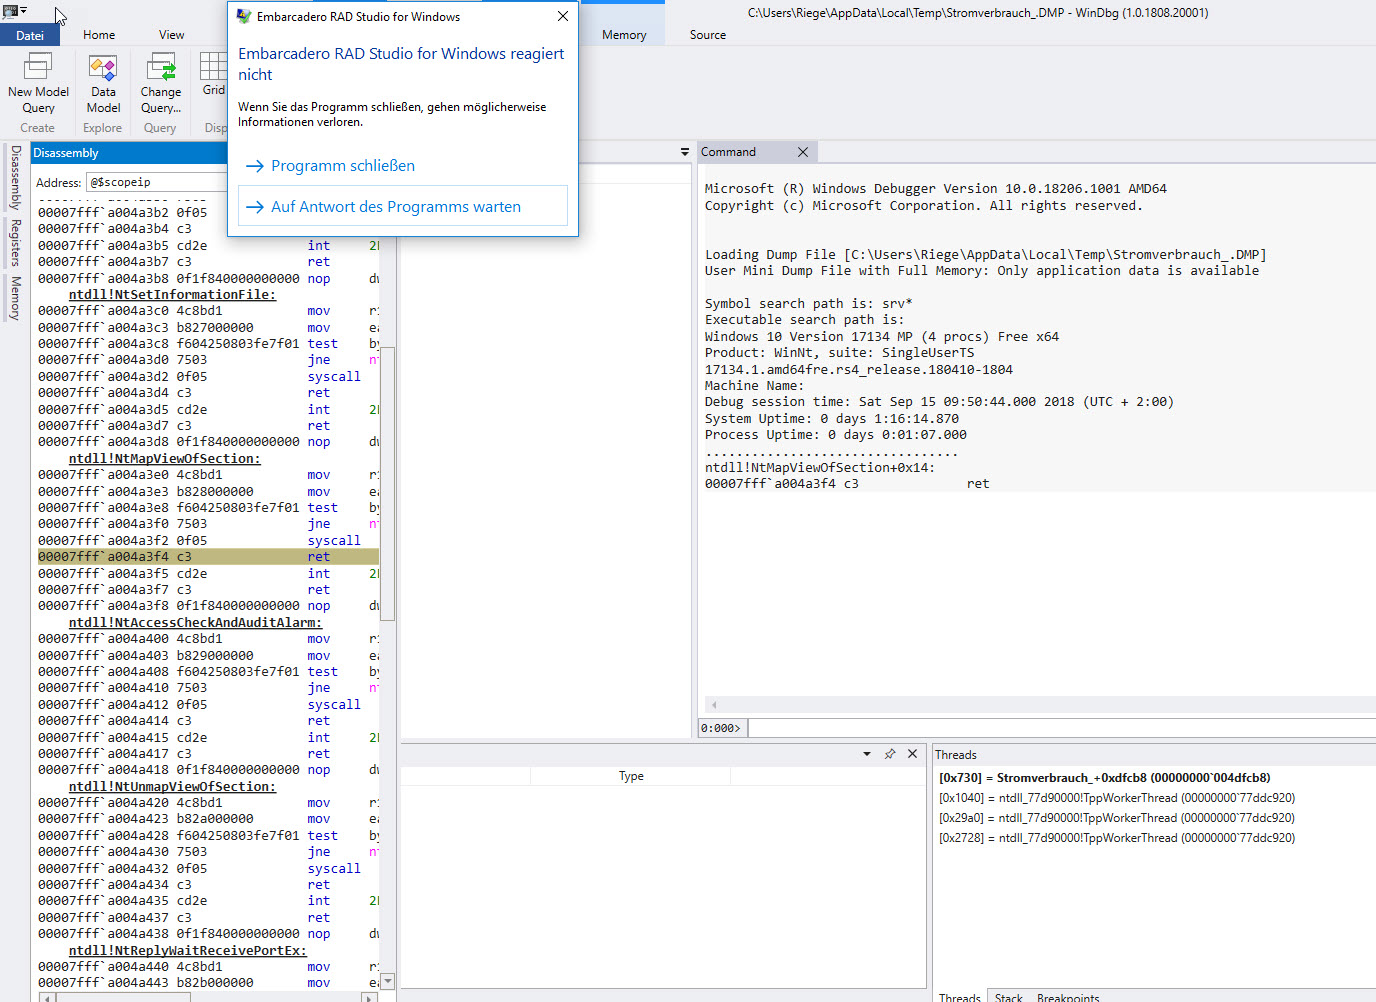
Task: Switch to the Home ribbon tab
Action: pos(99,35)
